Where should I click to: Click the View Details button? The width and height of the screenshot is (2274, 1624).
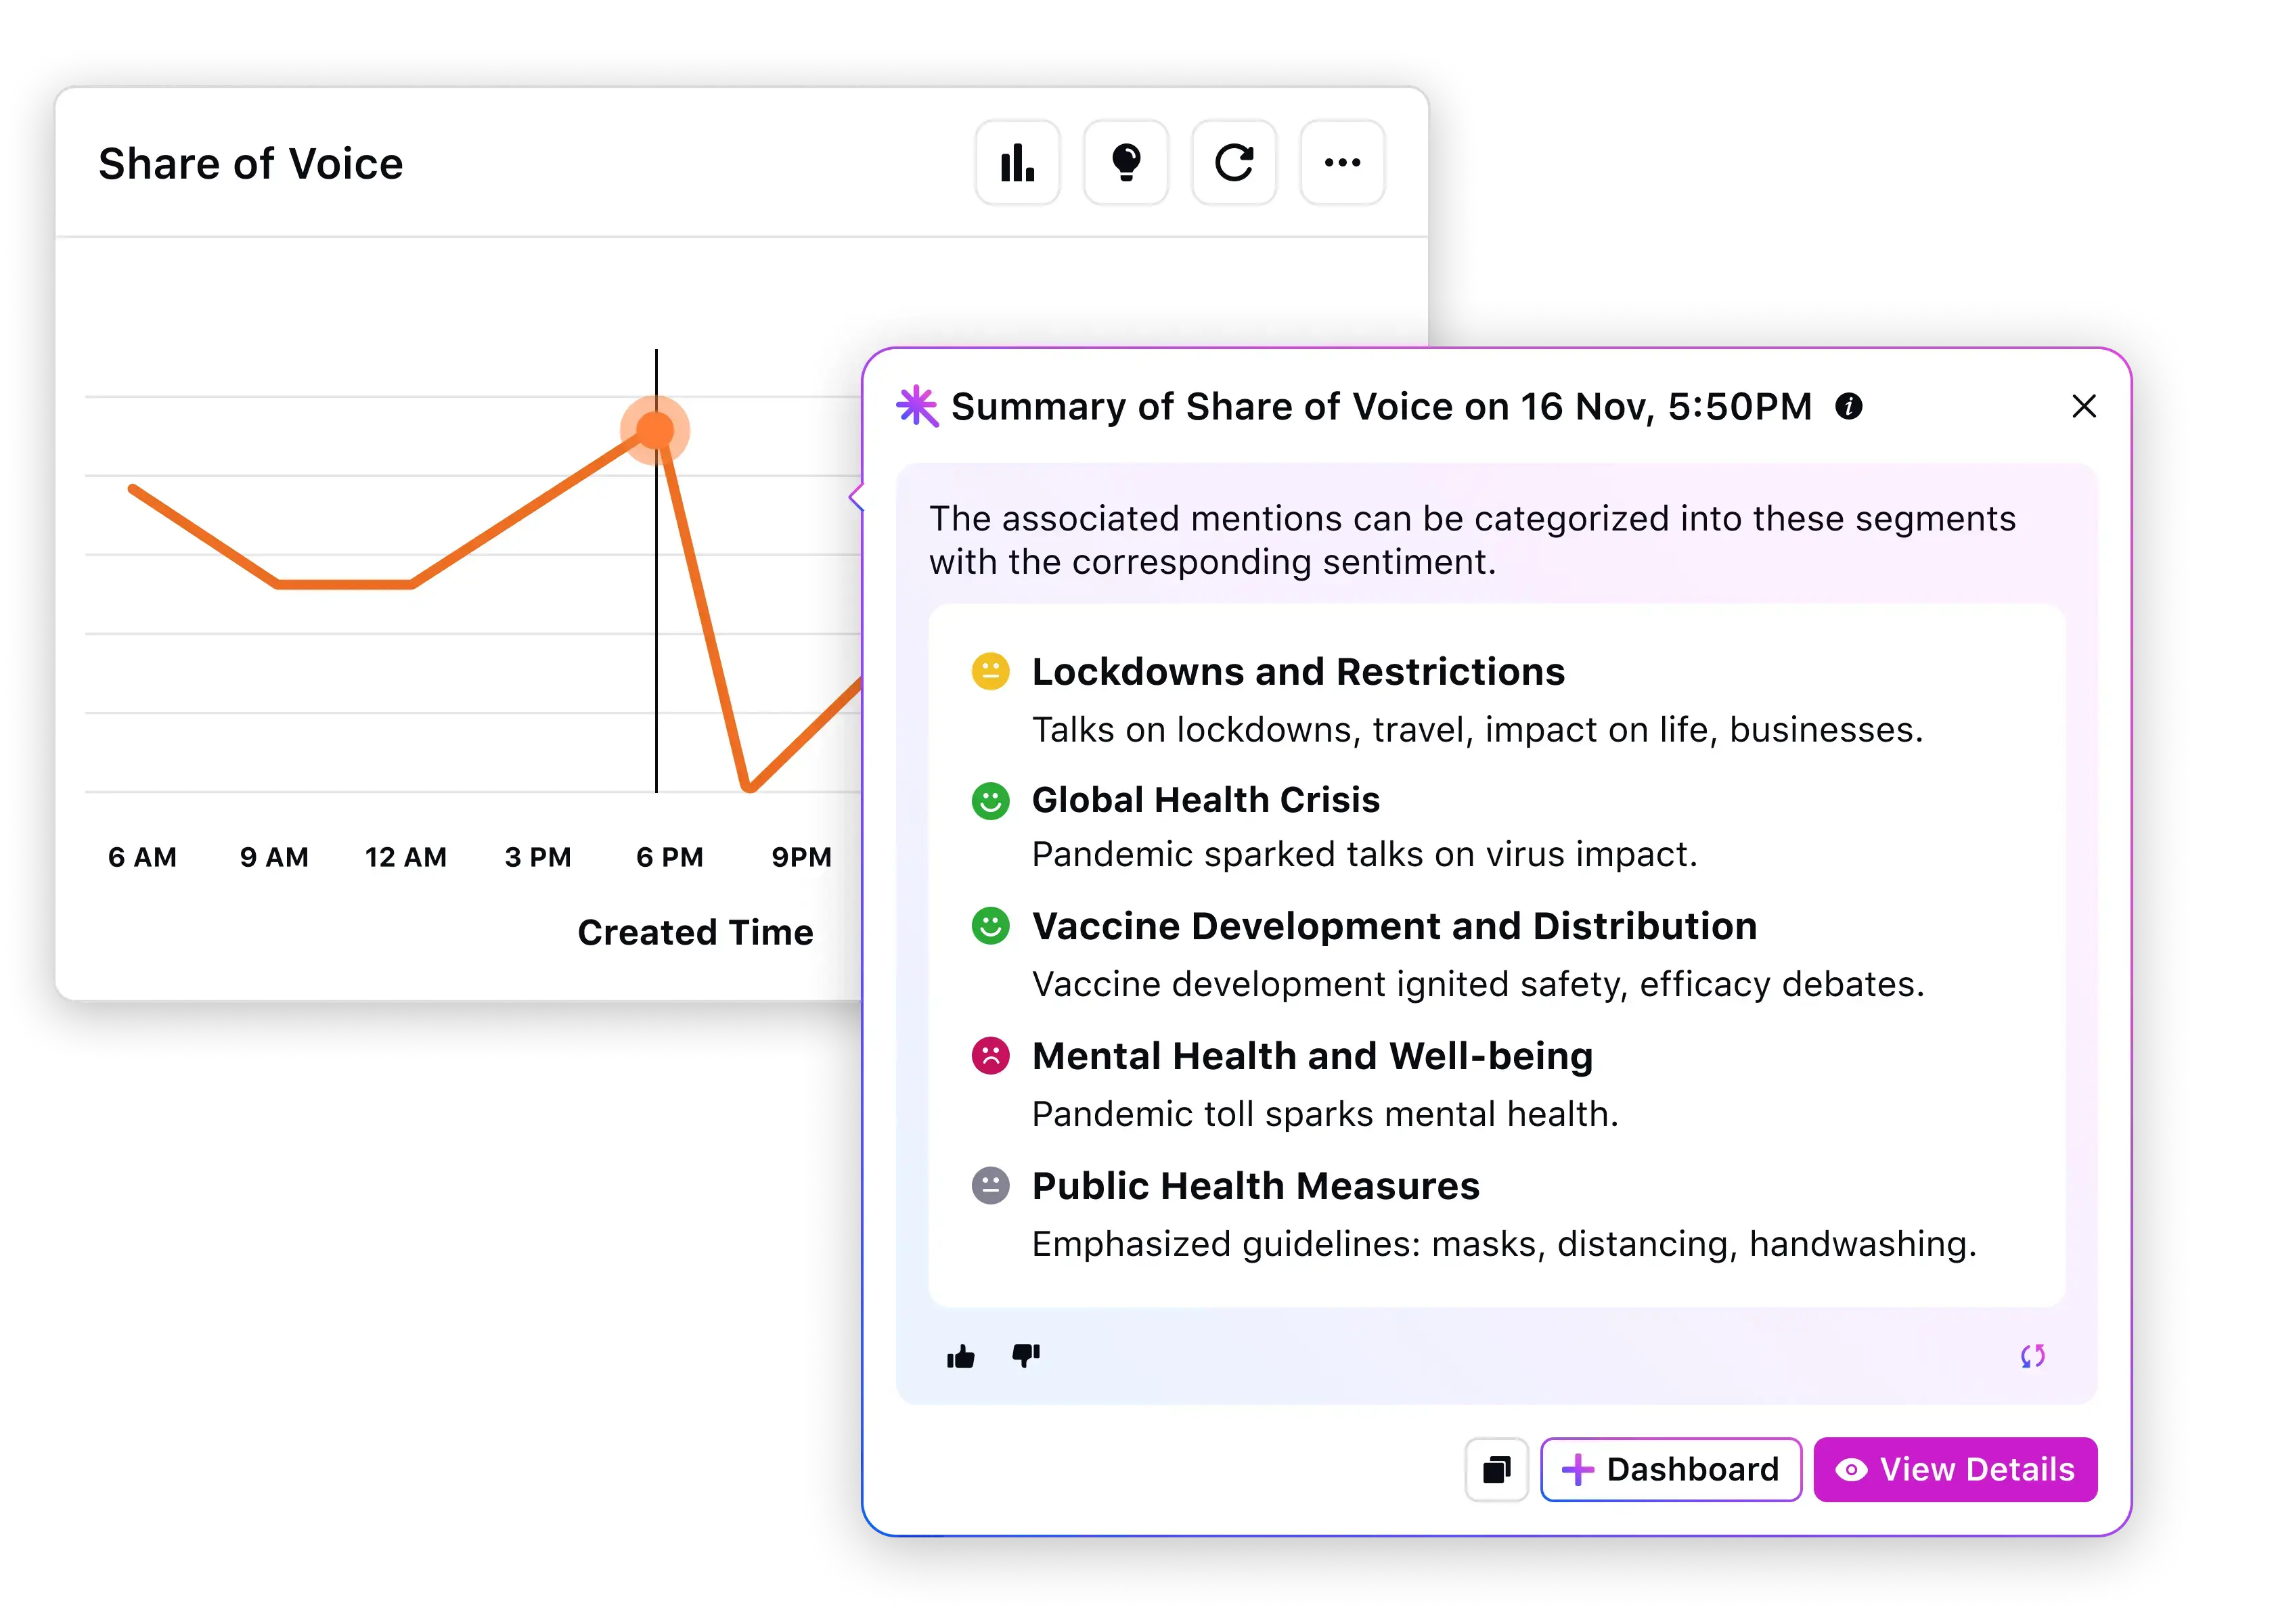click(x=1955, y=1469)
